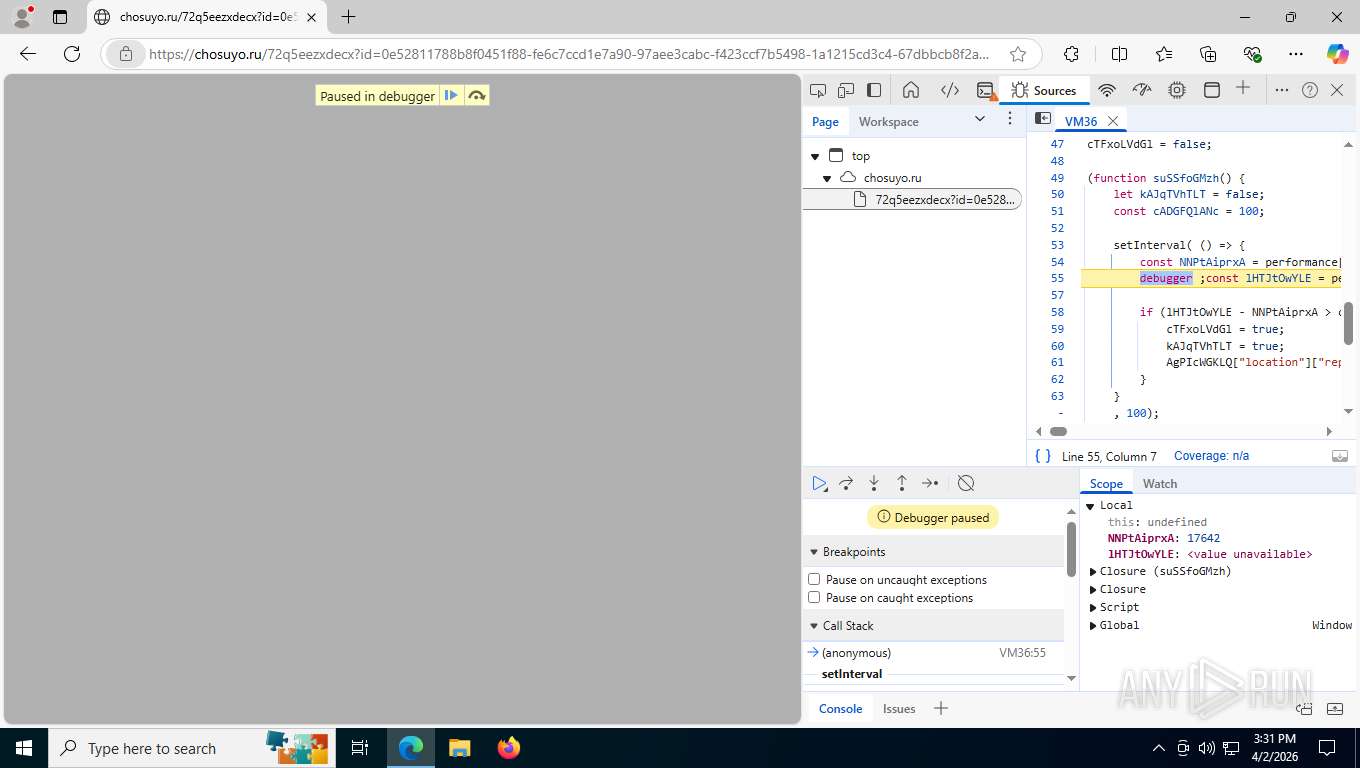This screenshot has height=768, width=1360.
Task: Step over from the paused overlay
Action: (x=477, y=96)
